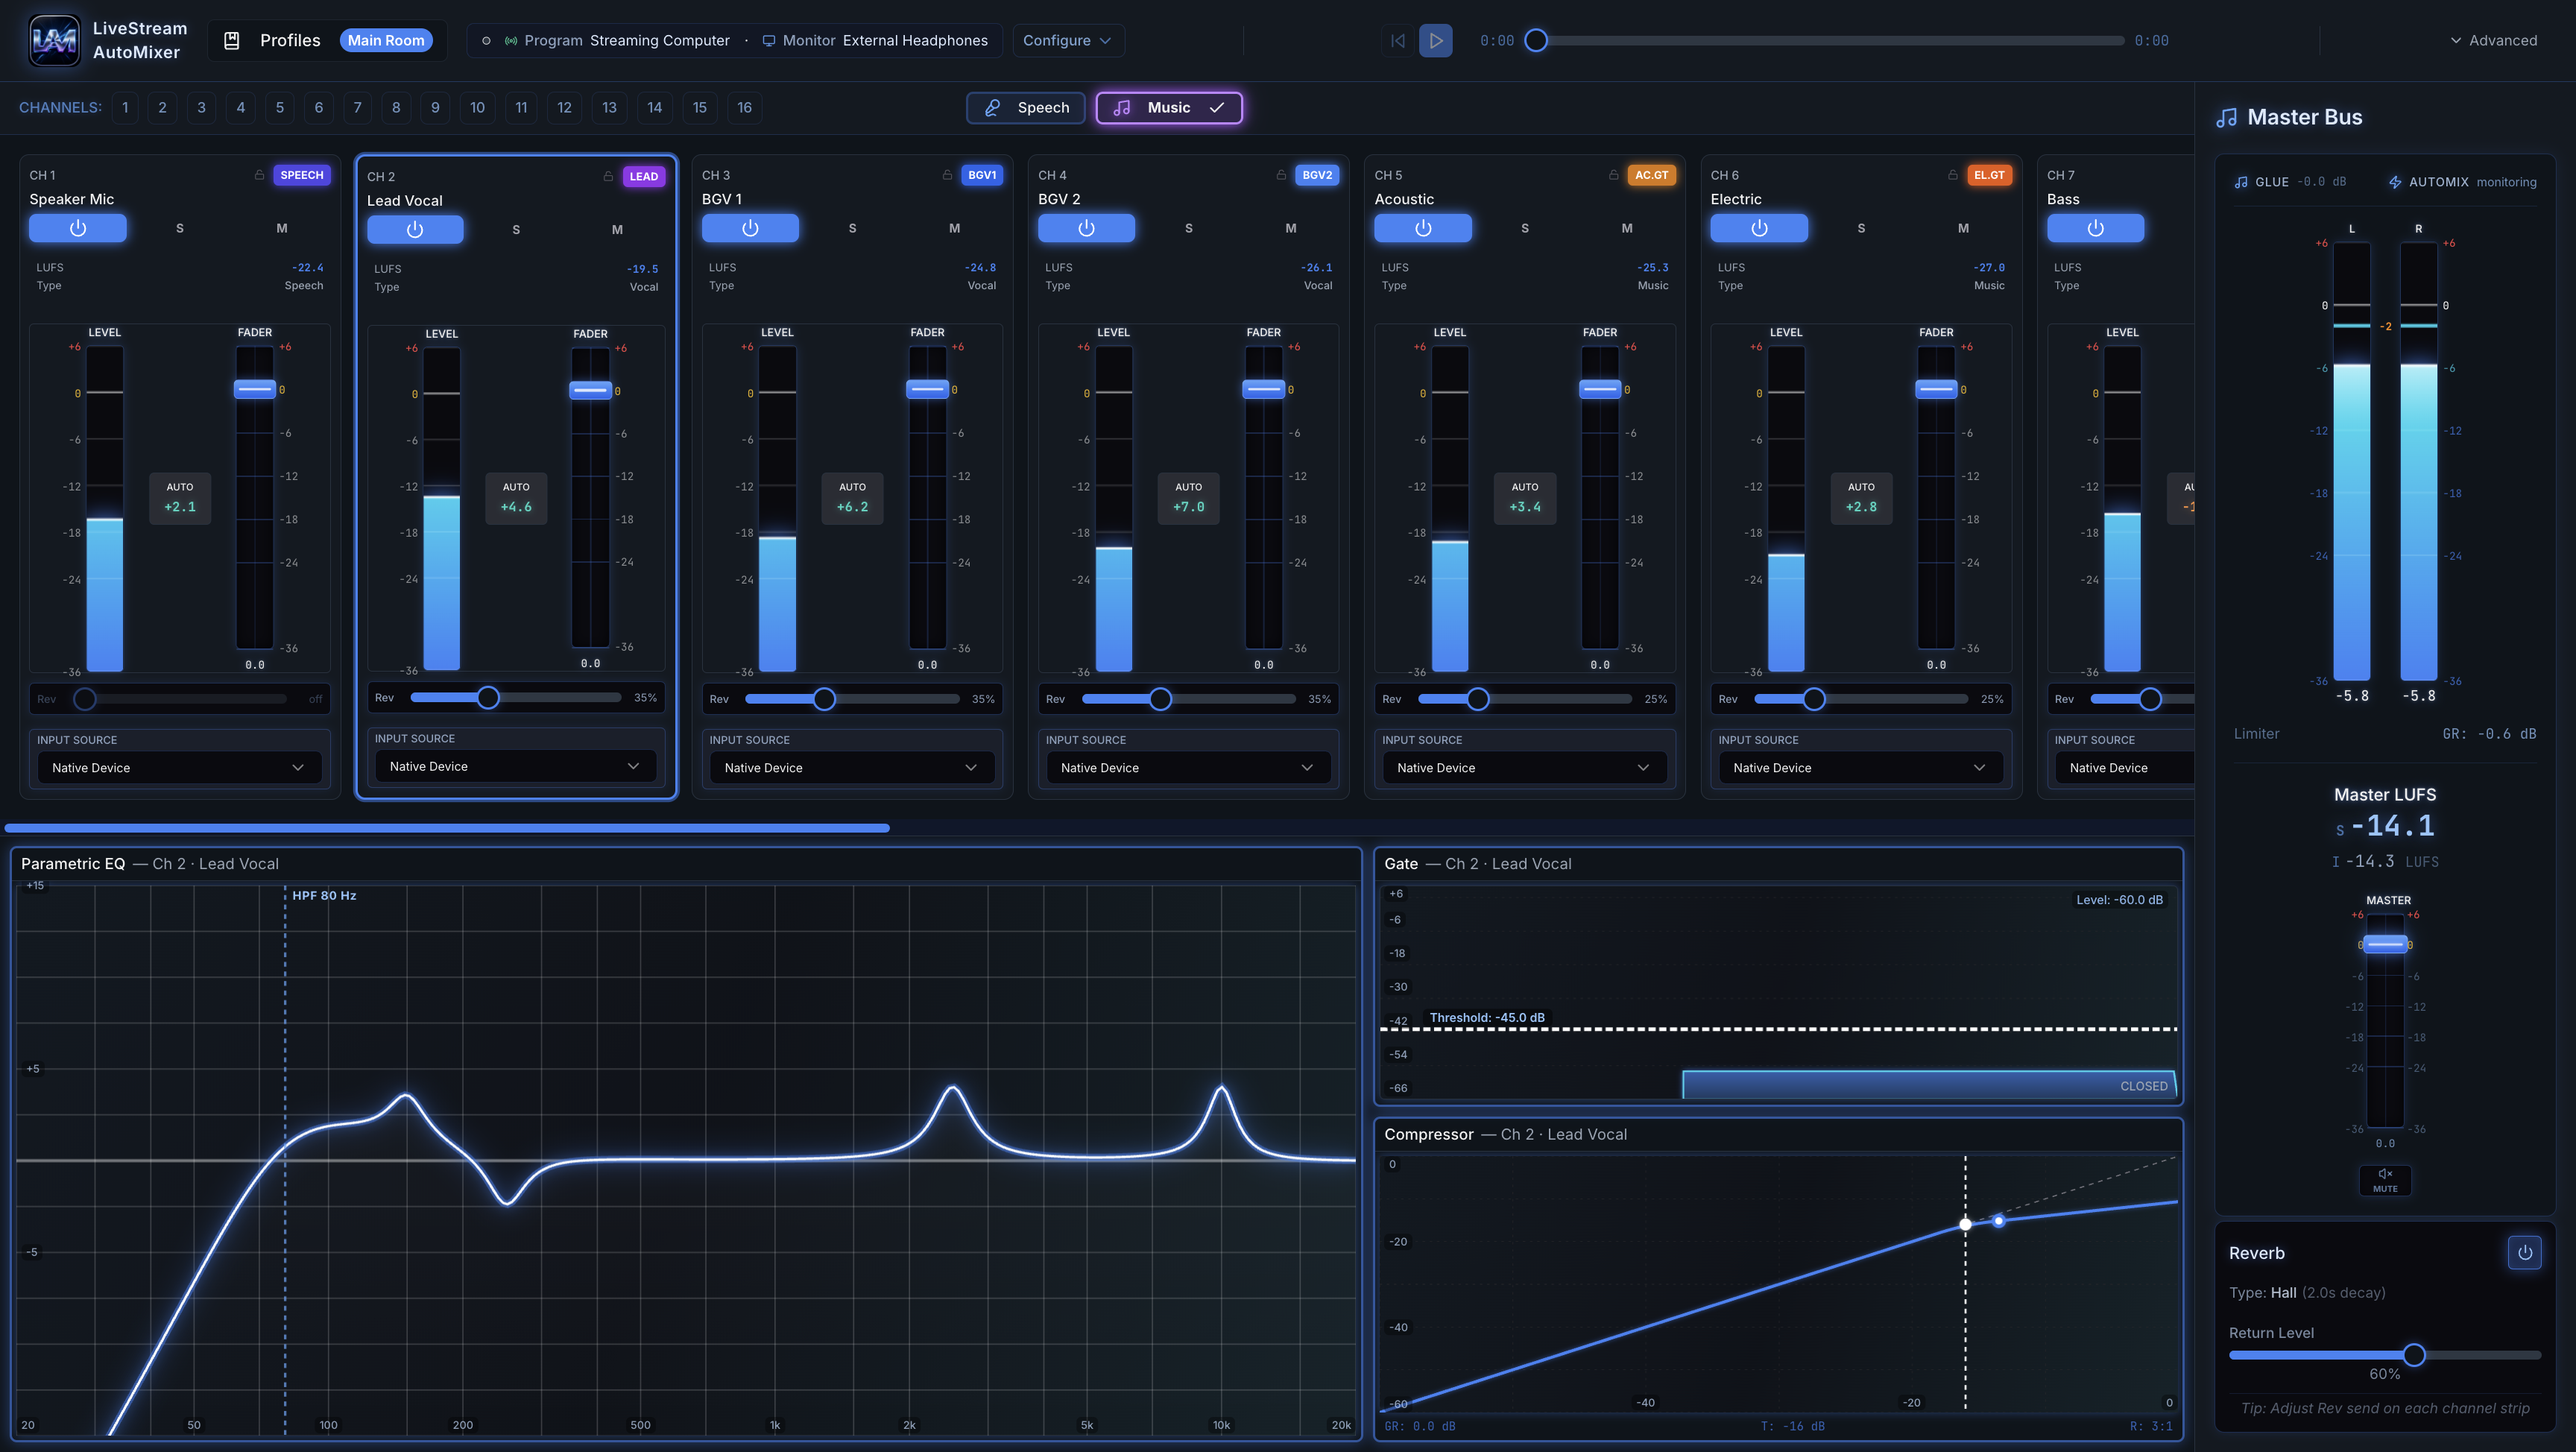This screenshot has width=2576, height=1452.
Task: Click the Lead Vocal channel lock icon
Action: (x=608, y=176)
